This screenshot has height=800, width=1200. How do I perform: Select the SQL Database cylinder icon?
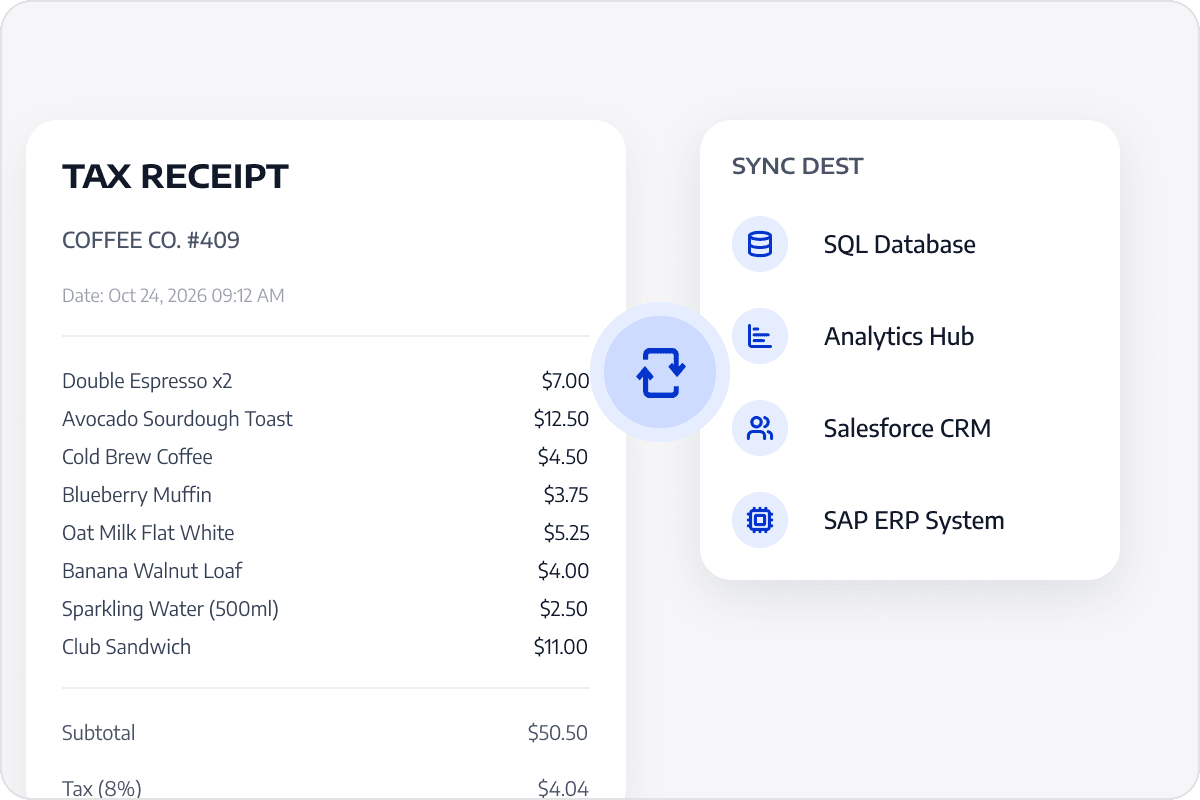point(760,244)
